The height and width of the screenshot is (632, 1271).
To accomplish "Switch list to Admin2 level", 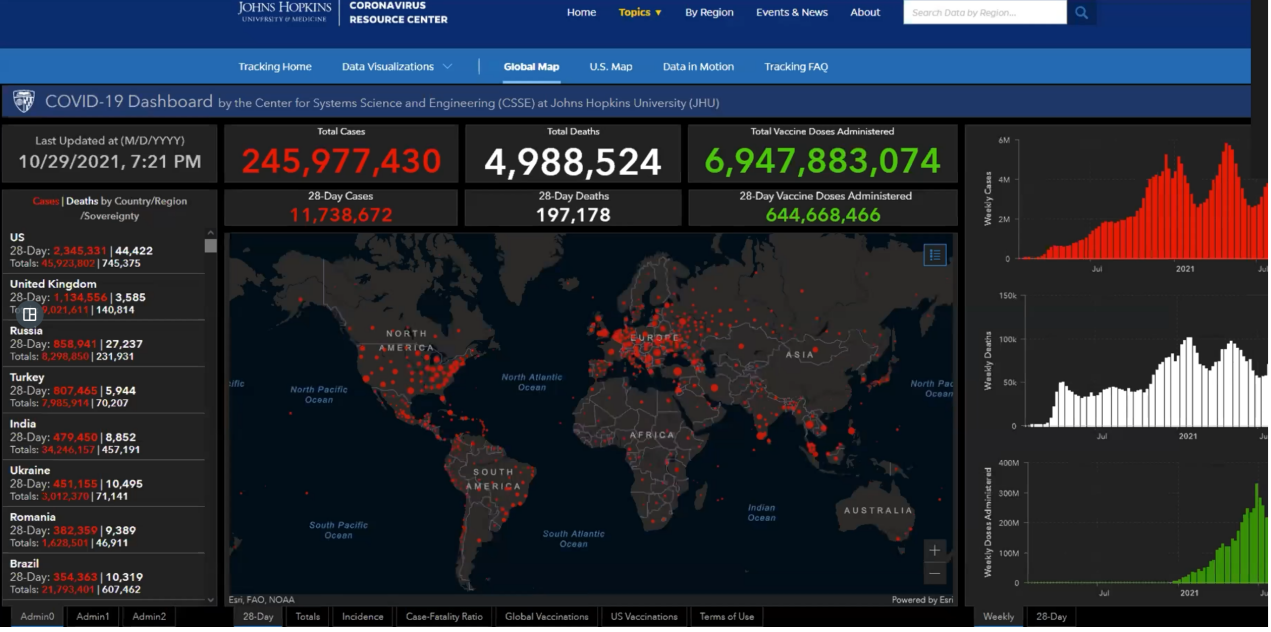I will point(149,617).
